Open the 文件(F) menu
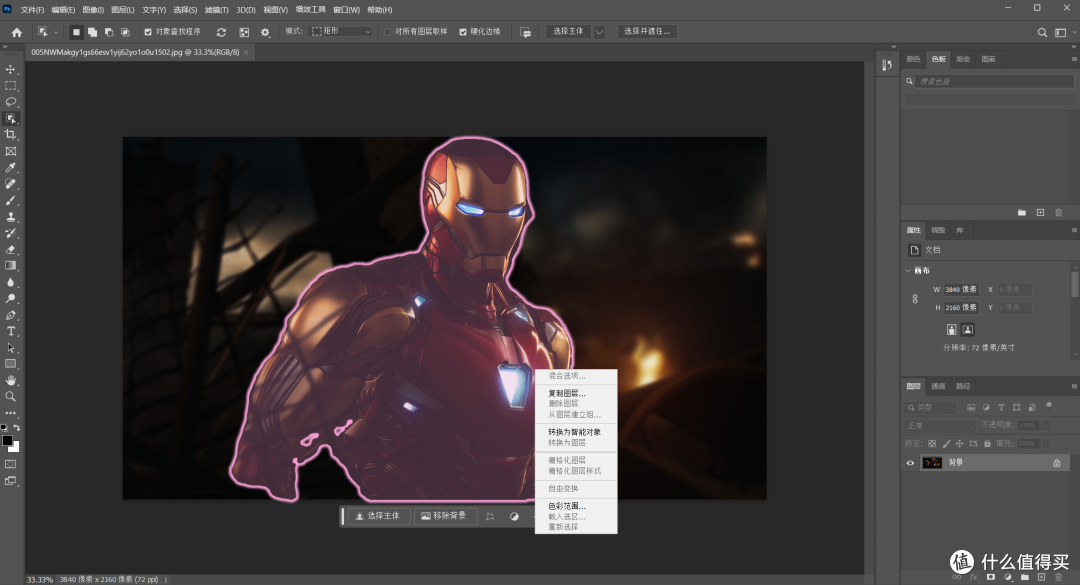 (32, 10)
